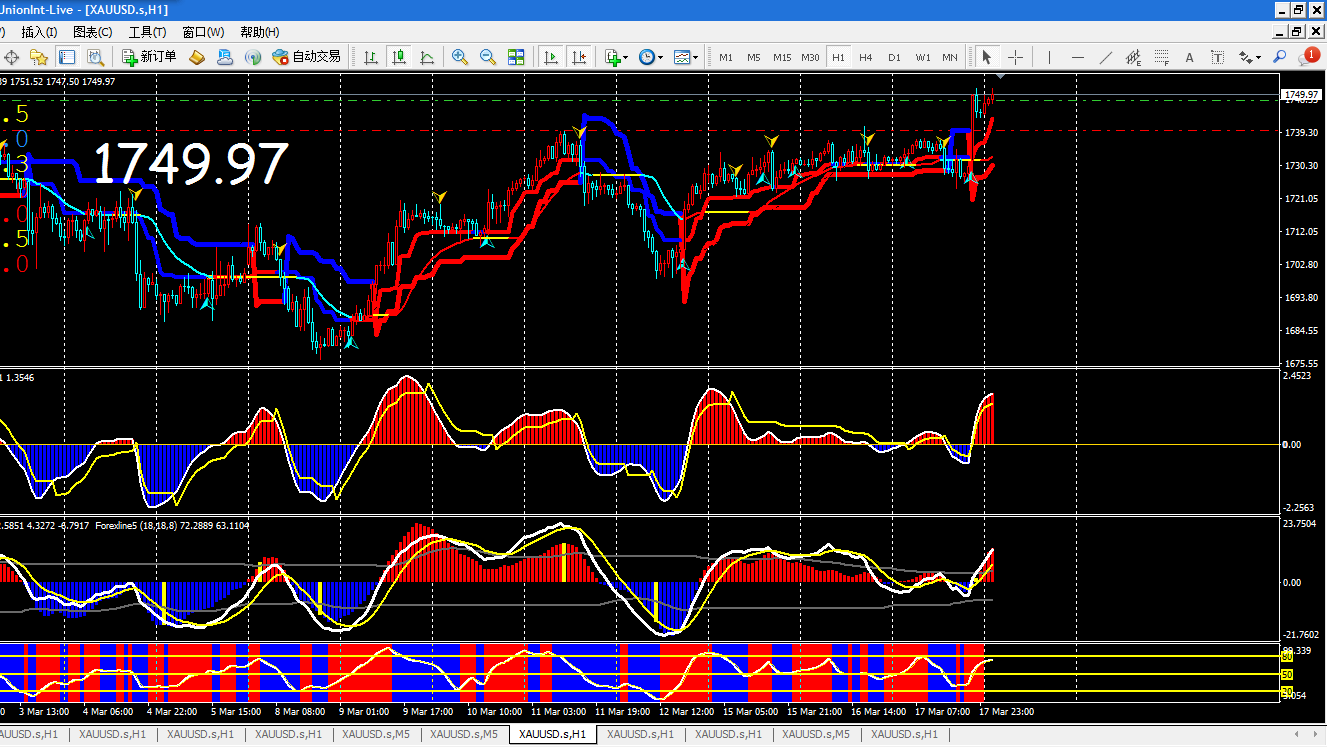
Task: Pick the draw vertical line tool
Action: click(1048, 57)
